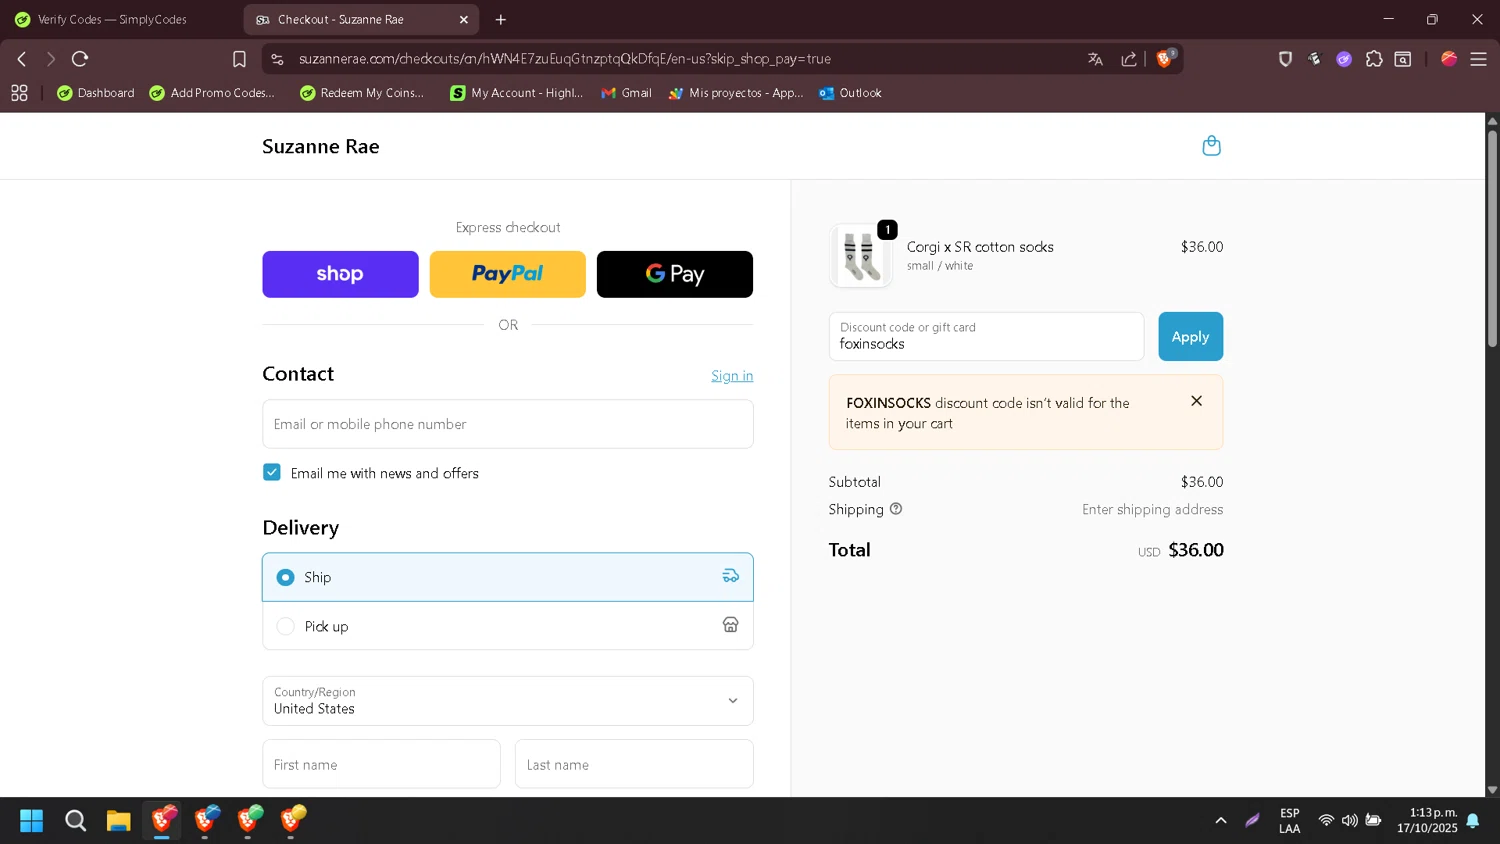This screenshot has height=844, width=1500.
Task: Uncheck Email me with news and offers
Action: click(272, 472)
